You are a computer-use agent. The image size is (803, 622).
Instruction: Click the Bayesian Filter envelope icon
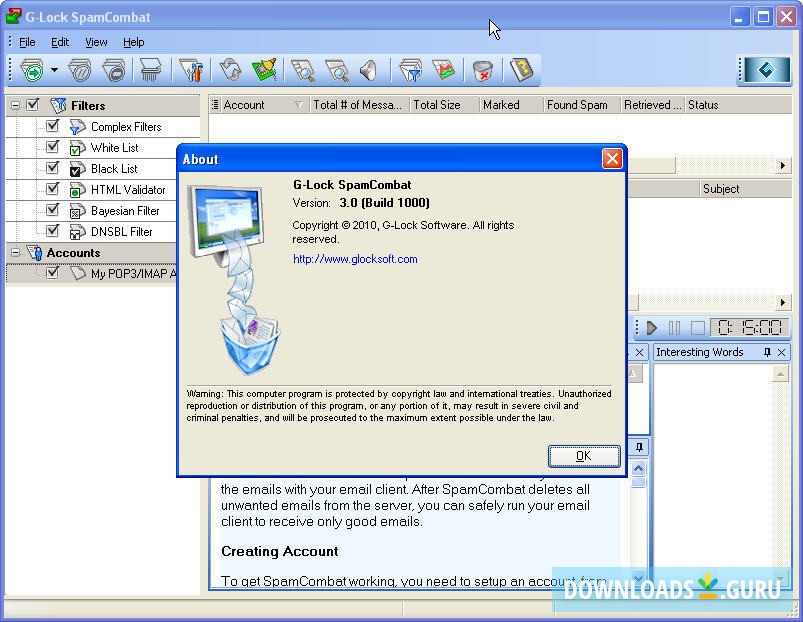coord(77,210)
